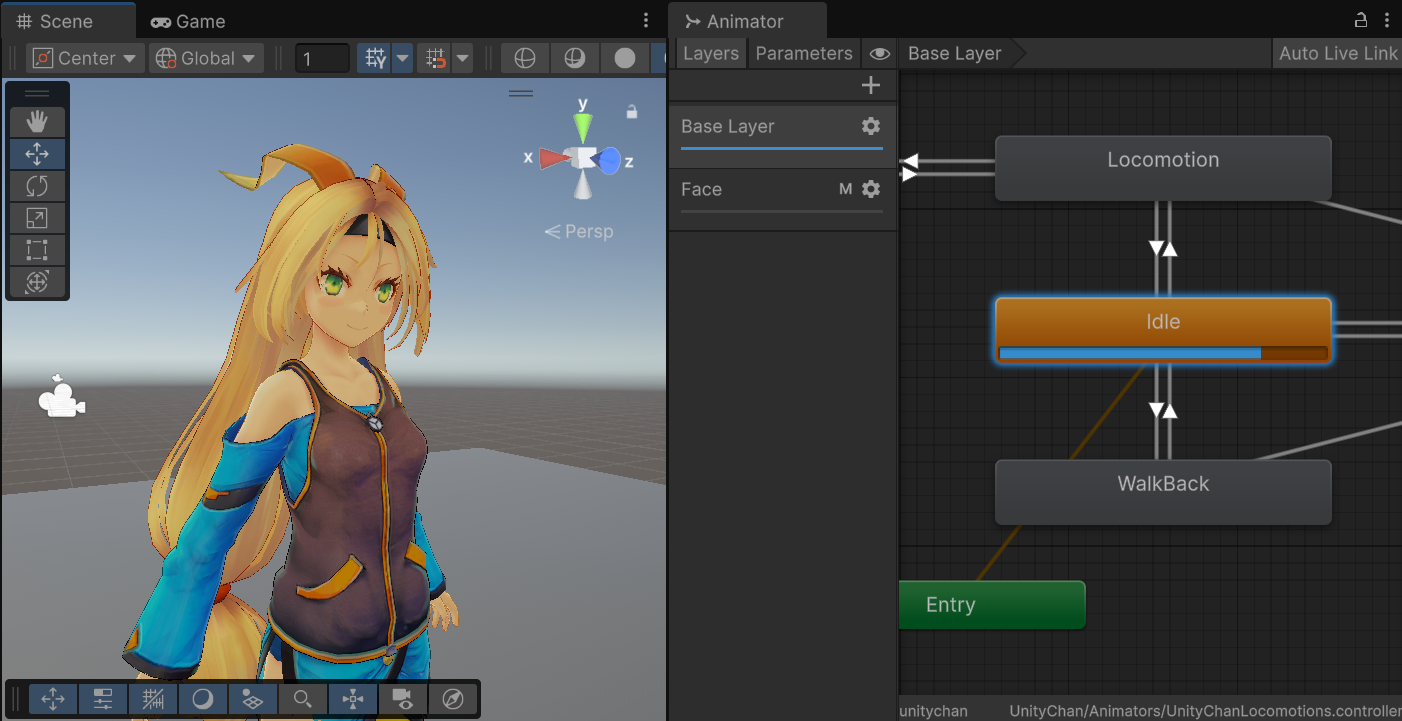Screen dimensions: 1402x721
Task: Toggle the Animator panel eye visibility
Action: (879, 54)
